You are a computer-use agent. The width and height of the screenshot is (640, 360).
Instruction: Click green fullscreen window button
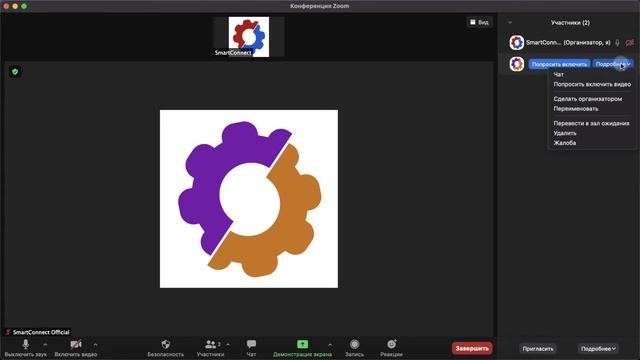click(24, 6)
